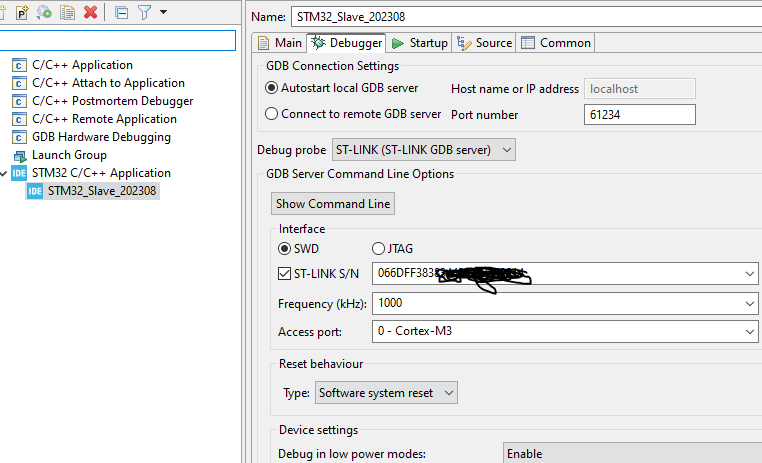Click the STM32 C/C++ Application IDE icon
This screenshot has width=762, height=463.
[19, 173]
